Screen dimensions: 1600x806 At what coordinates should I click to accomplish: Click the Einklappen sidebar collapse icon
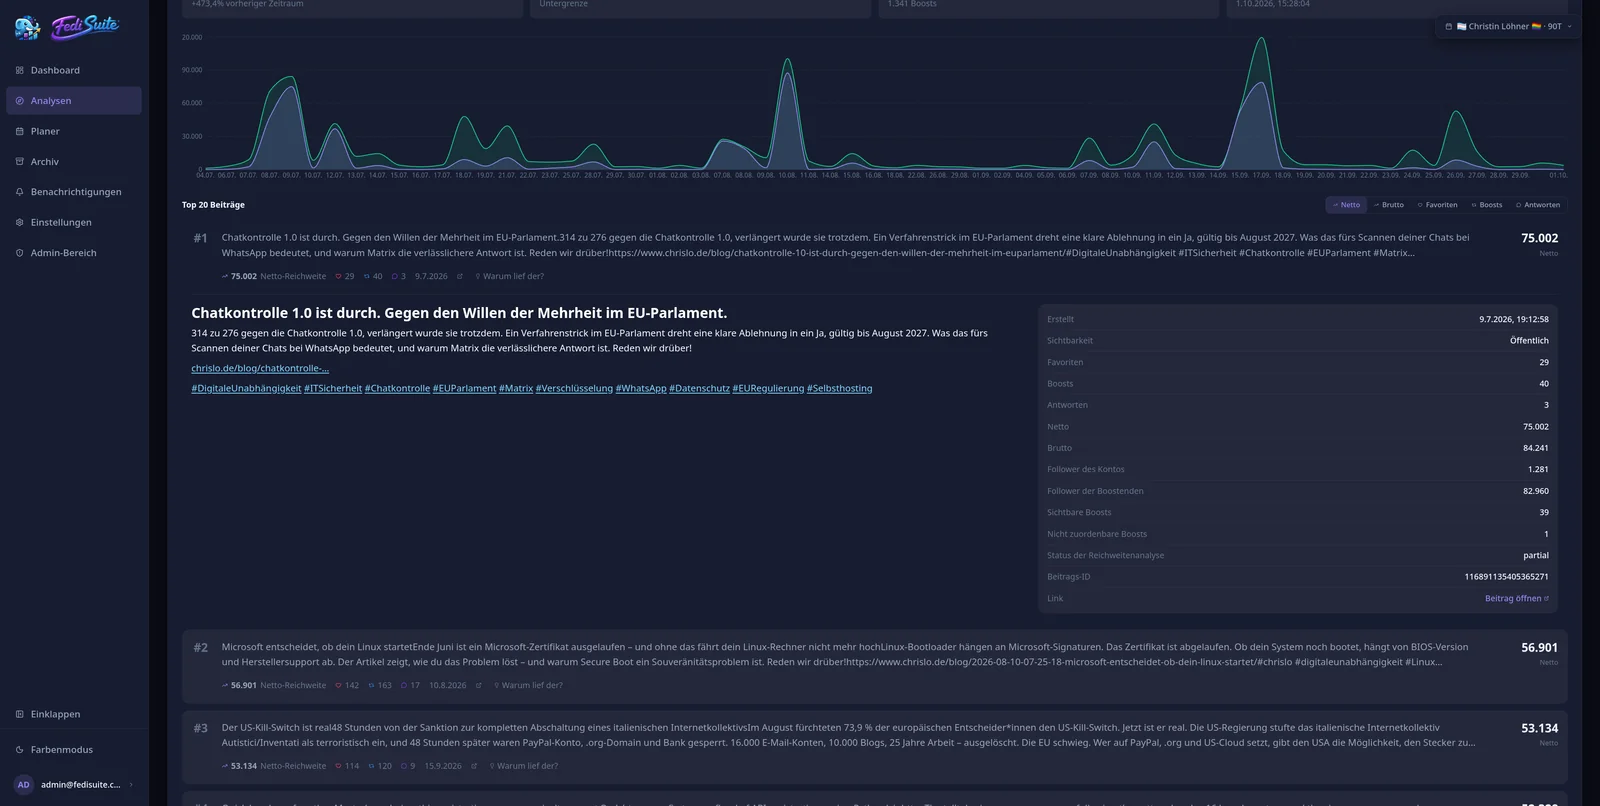pos(20,714)
